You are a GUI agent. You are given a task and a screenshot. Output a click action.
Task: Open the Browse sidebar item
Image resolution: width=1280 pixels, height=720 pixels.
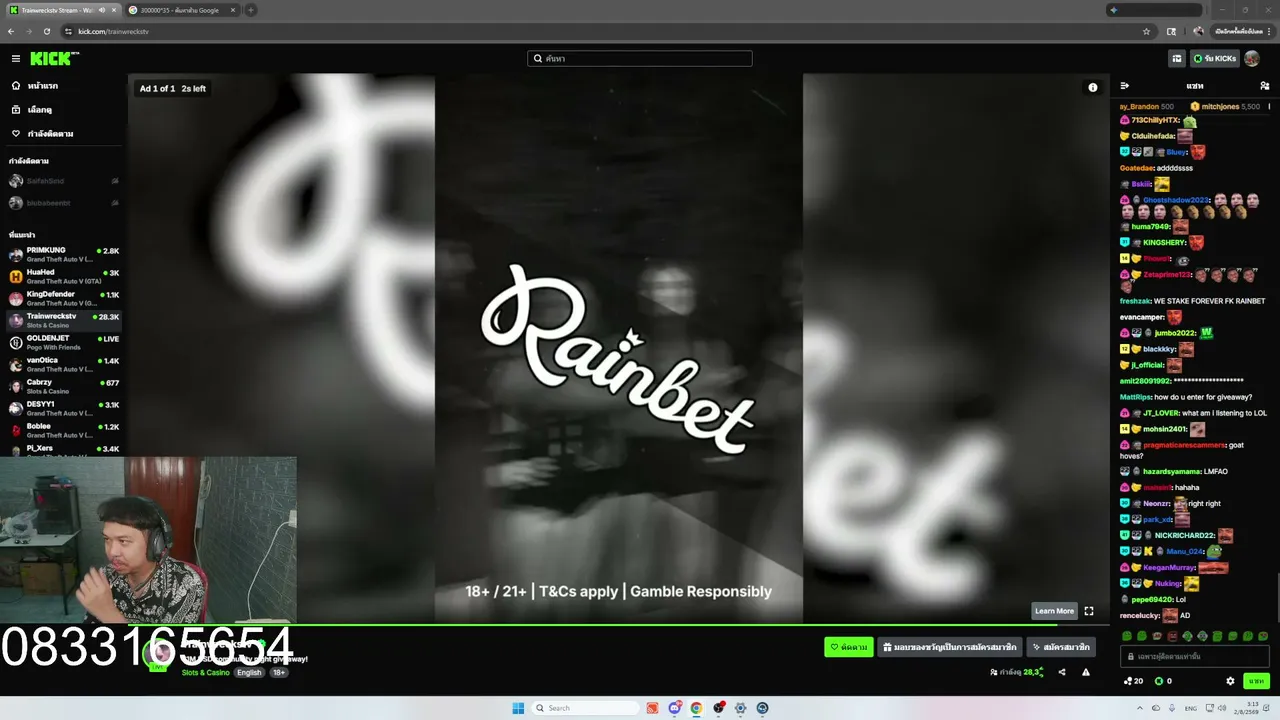[63, 110]
